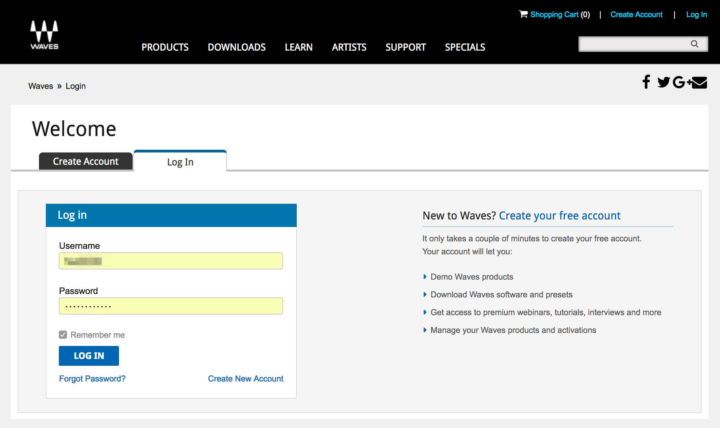
Task: Share page via Twitter icon
Action: click(663, 82)
